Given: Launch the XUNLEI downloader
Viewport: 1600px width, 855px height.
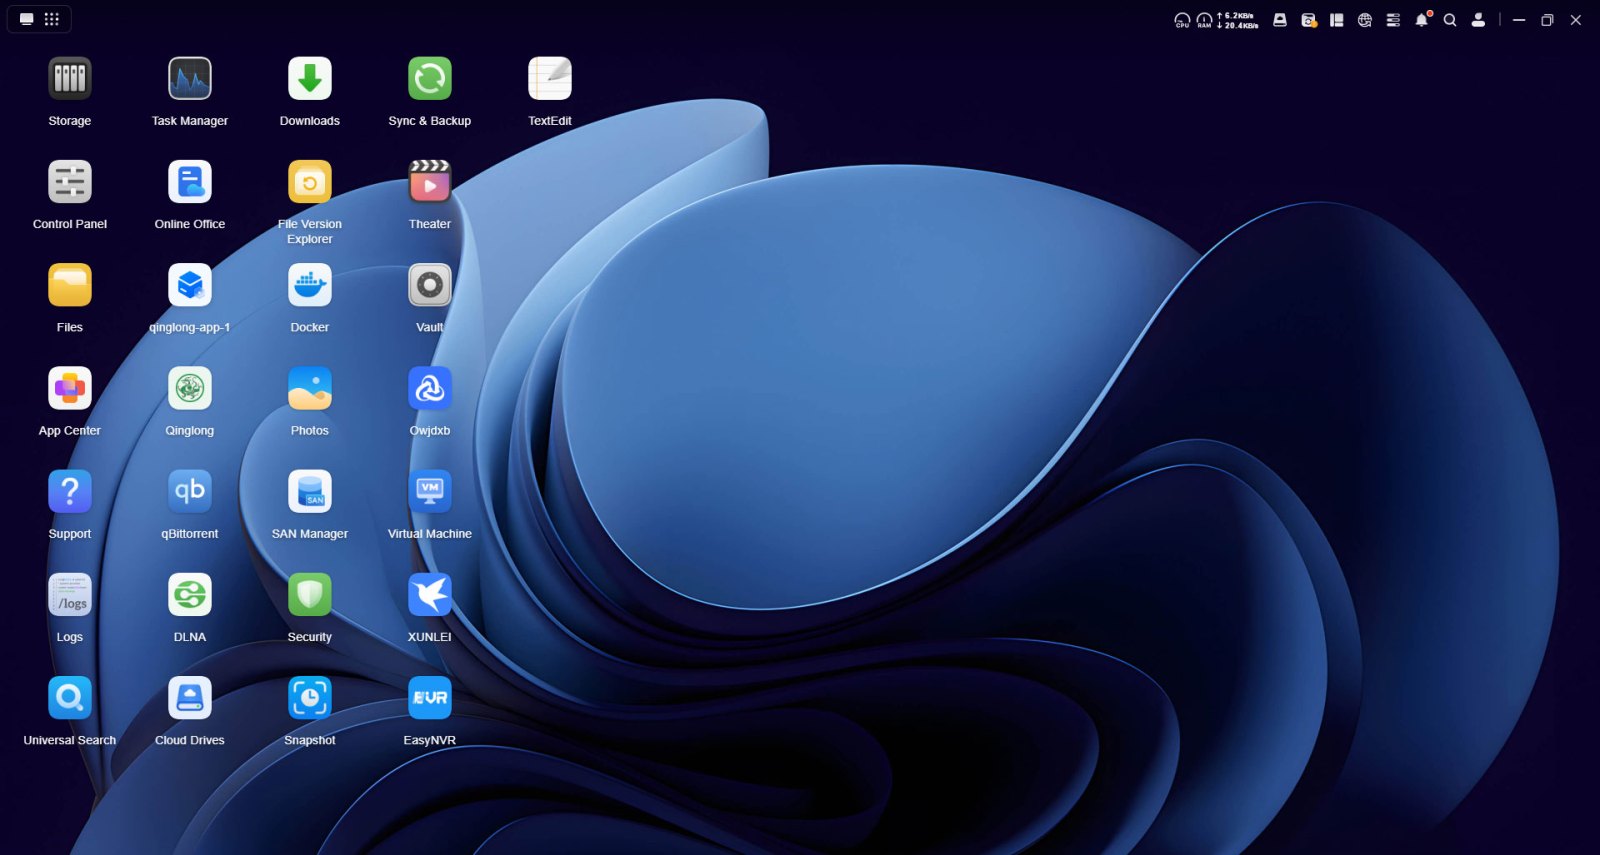Looking at the screenshot, I should click(430, 596).
